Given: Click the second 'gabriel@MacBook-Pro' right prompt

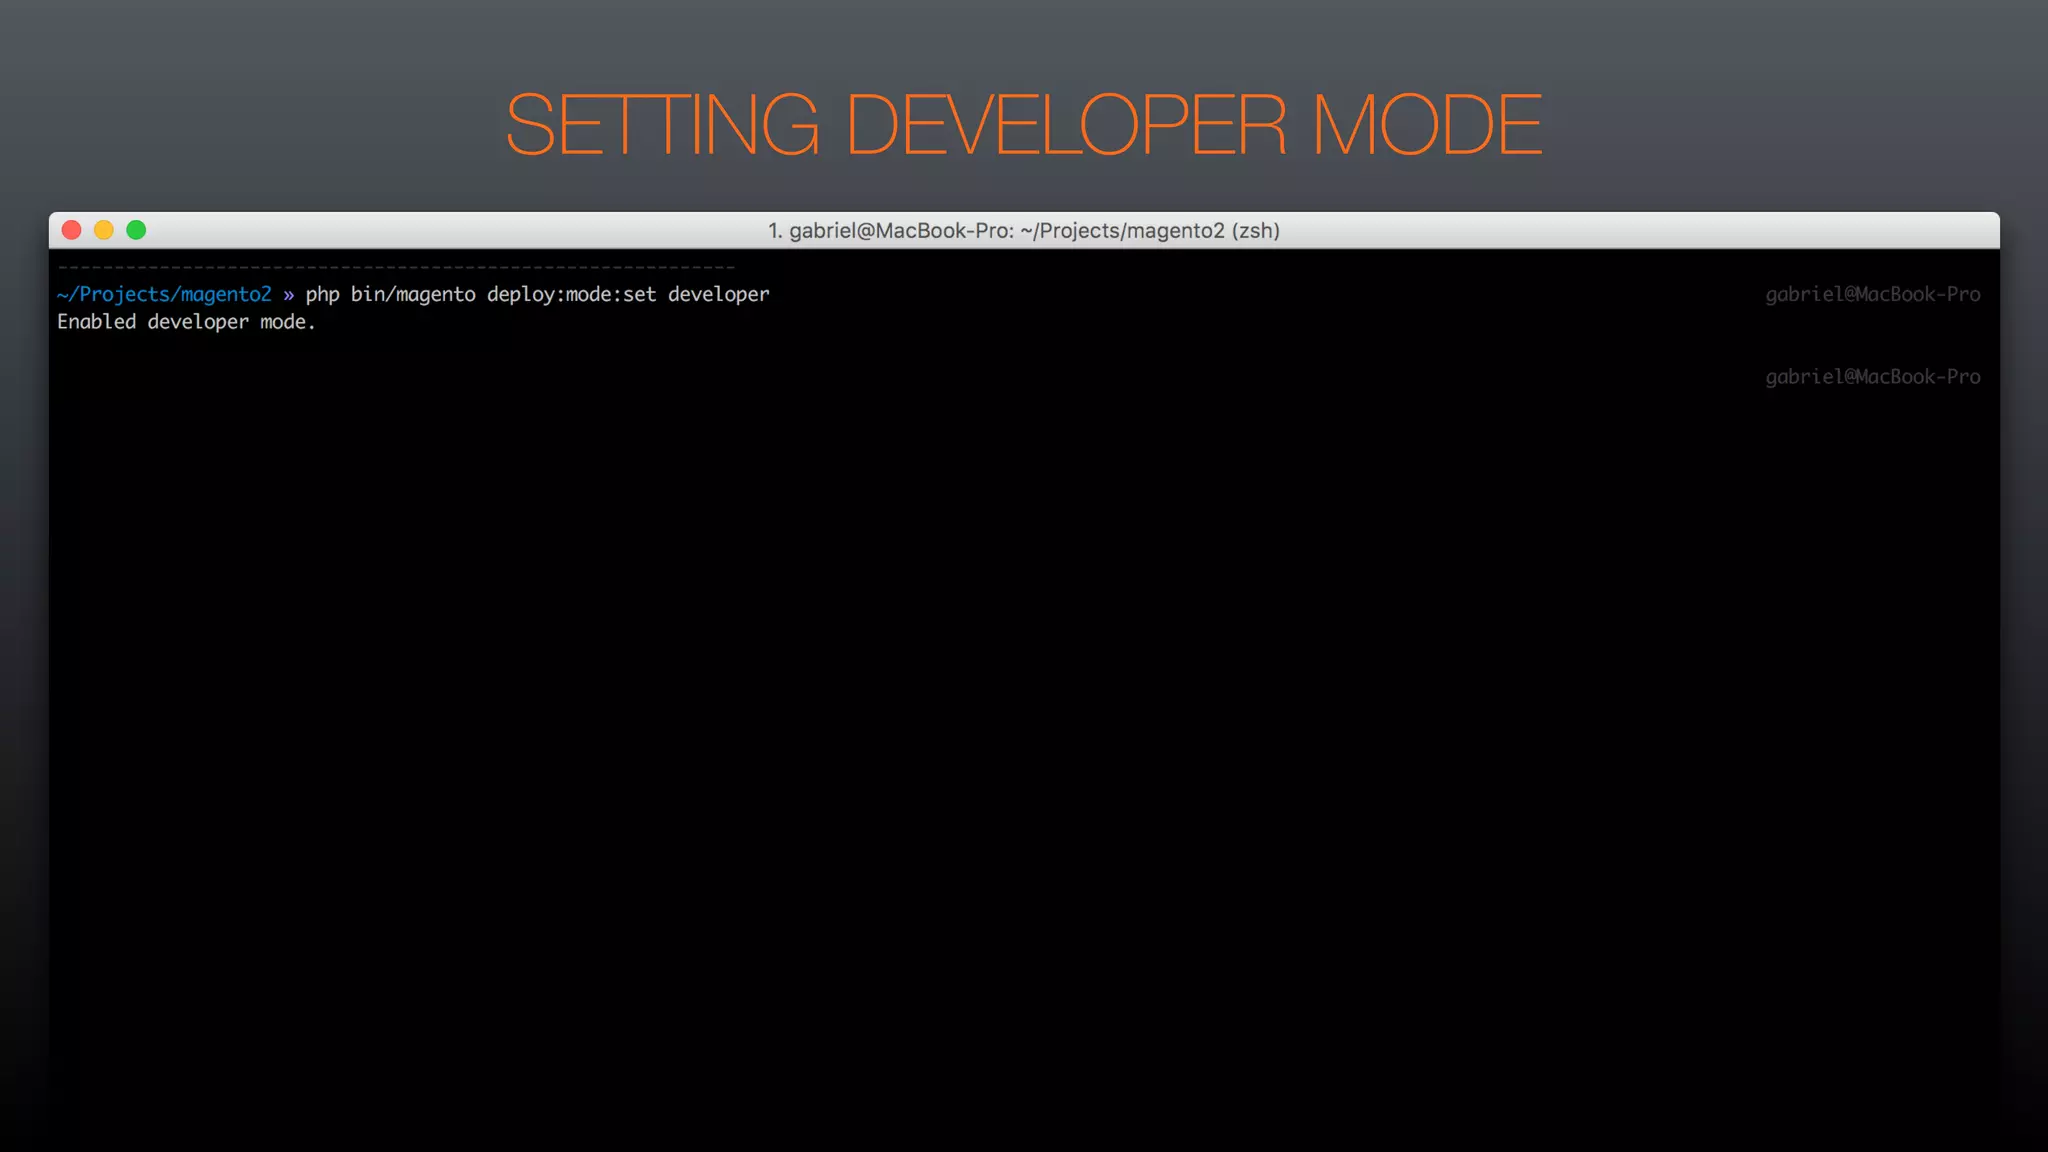Looking at the screenshot, I should pos(1872,377).
